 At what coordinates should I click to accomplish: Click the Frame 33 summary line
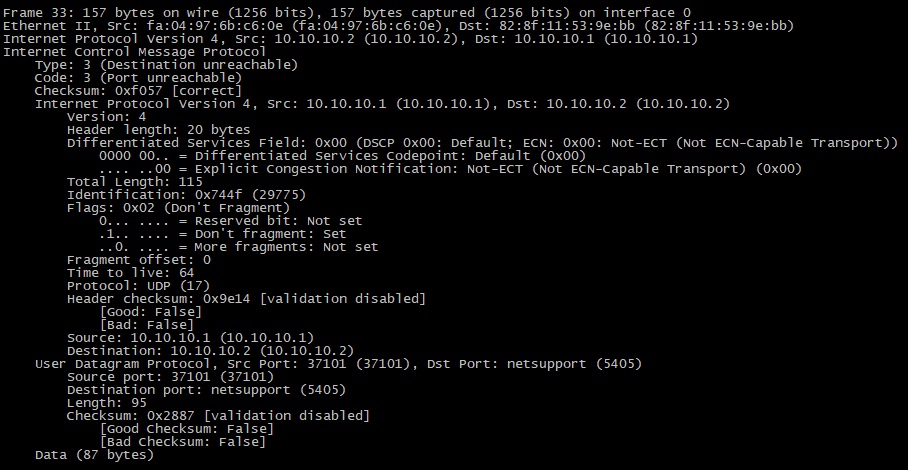[x=346, y=12]
